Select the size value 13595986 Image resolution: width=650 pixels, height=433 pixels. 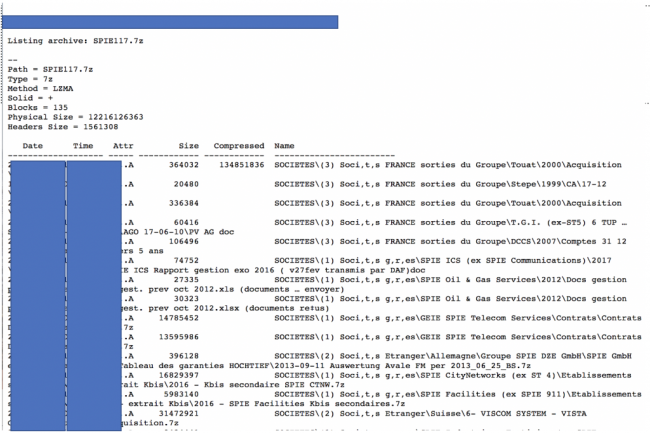point(179,337)
